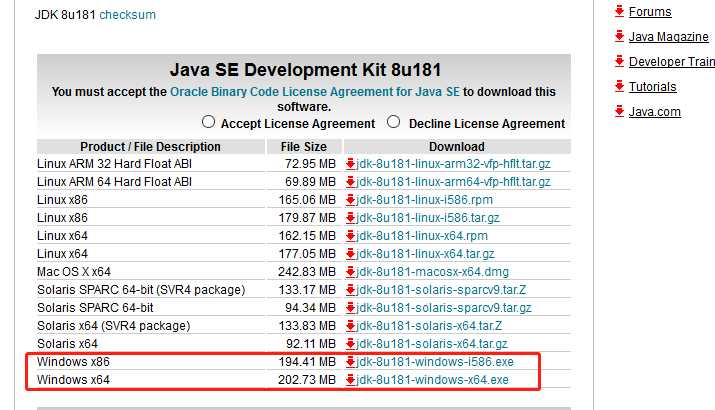Image resolution: width=715 pixels, height=410 pixels.
Task: Download jdk-8u181-linux-i586.rpm file link
Action: click(425, 200)
